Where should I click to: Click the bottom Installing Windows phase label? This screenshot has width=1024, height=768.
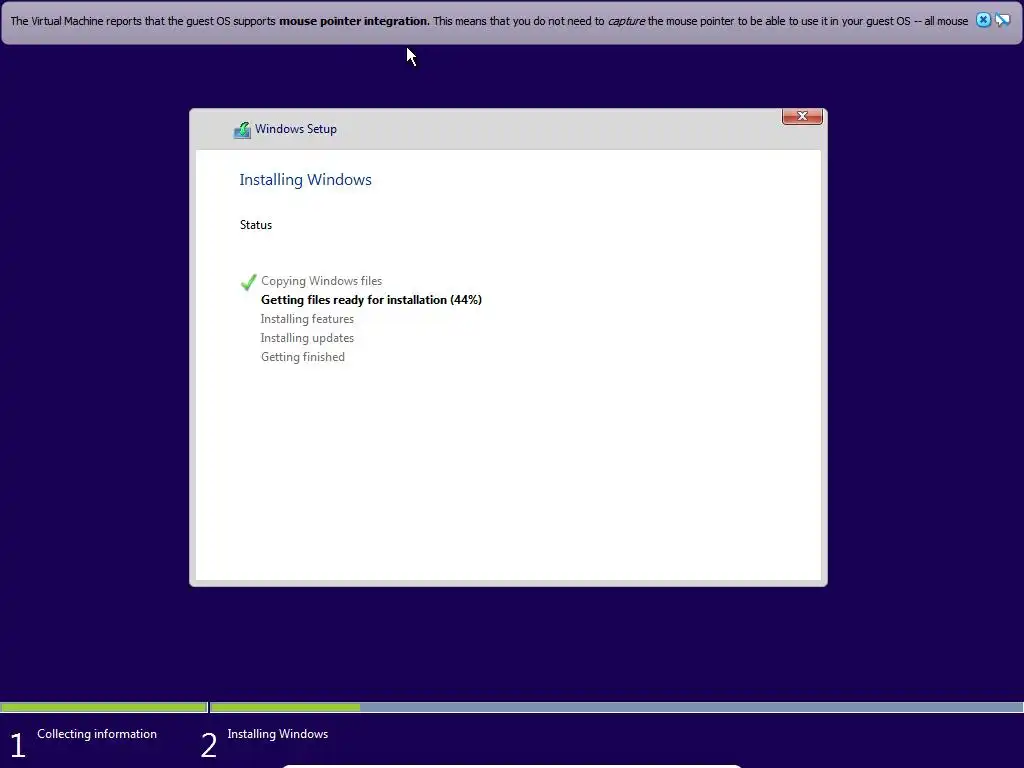(x=278, y=734)
